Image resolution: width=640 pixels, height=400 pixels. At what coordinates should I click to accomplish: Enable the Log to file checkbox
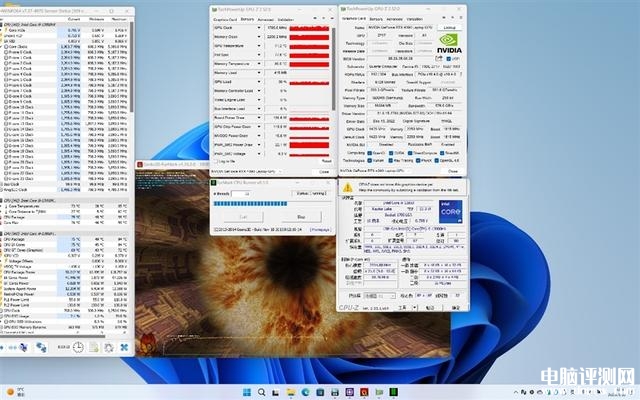(216, 162)
